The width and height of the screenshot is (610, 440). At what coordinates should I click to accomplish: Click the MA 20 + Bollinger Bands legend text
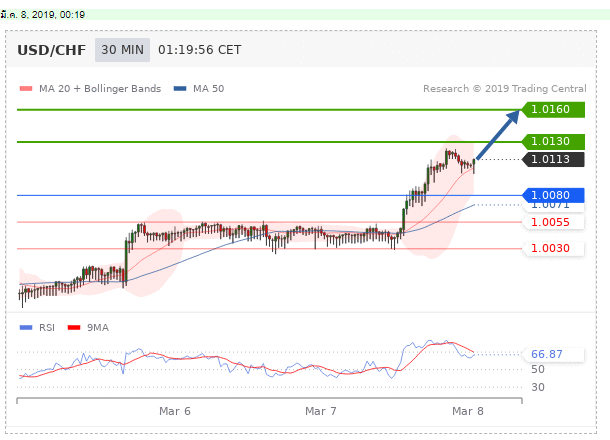click(100, 89)
